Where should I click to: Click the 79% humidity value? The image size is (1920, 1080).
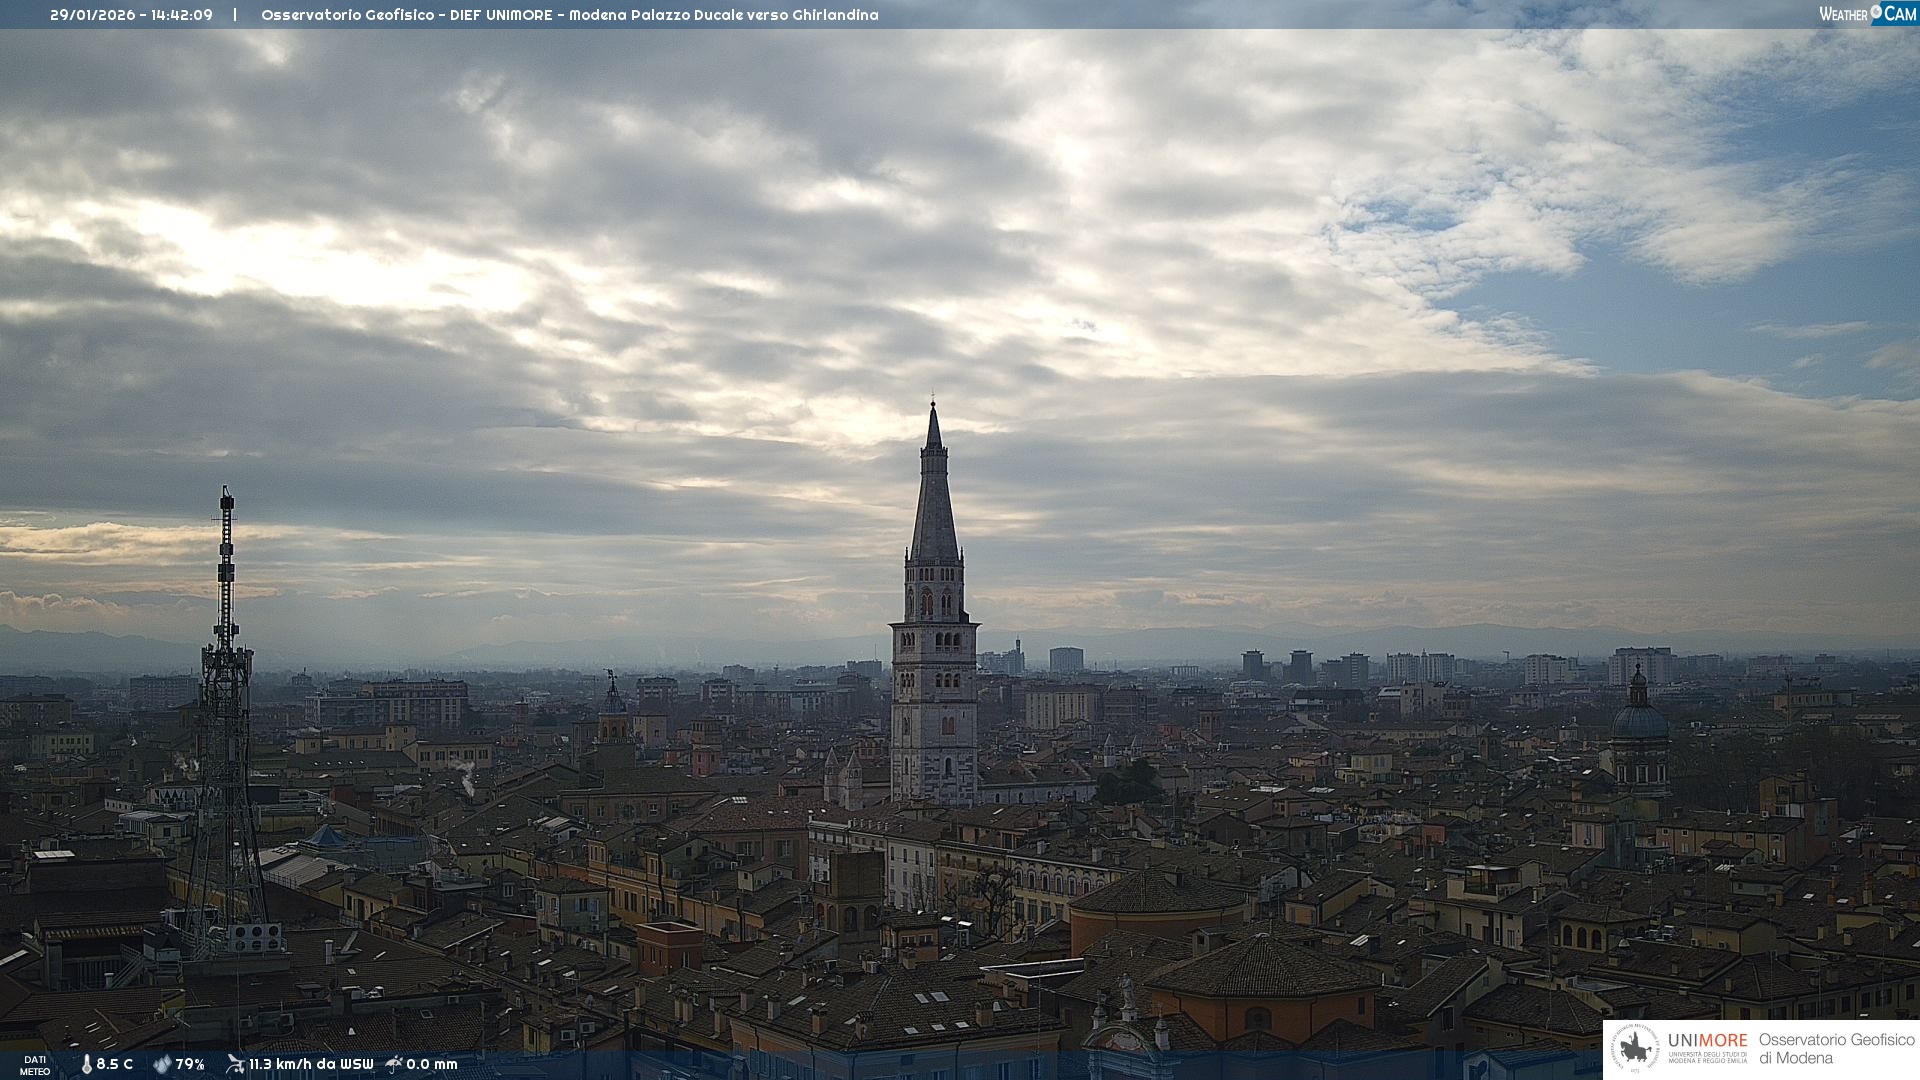coord(190,1064)
